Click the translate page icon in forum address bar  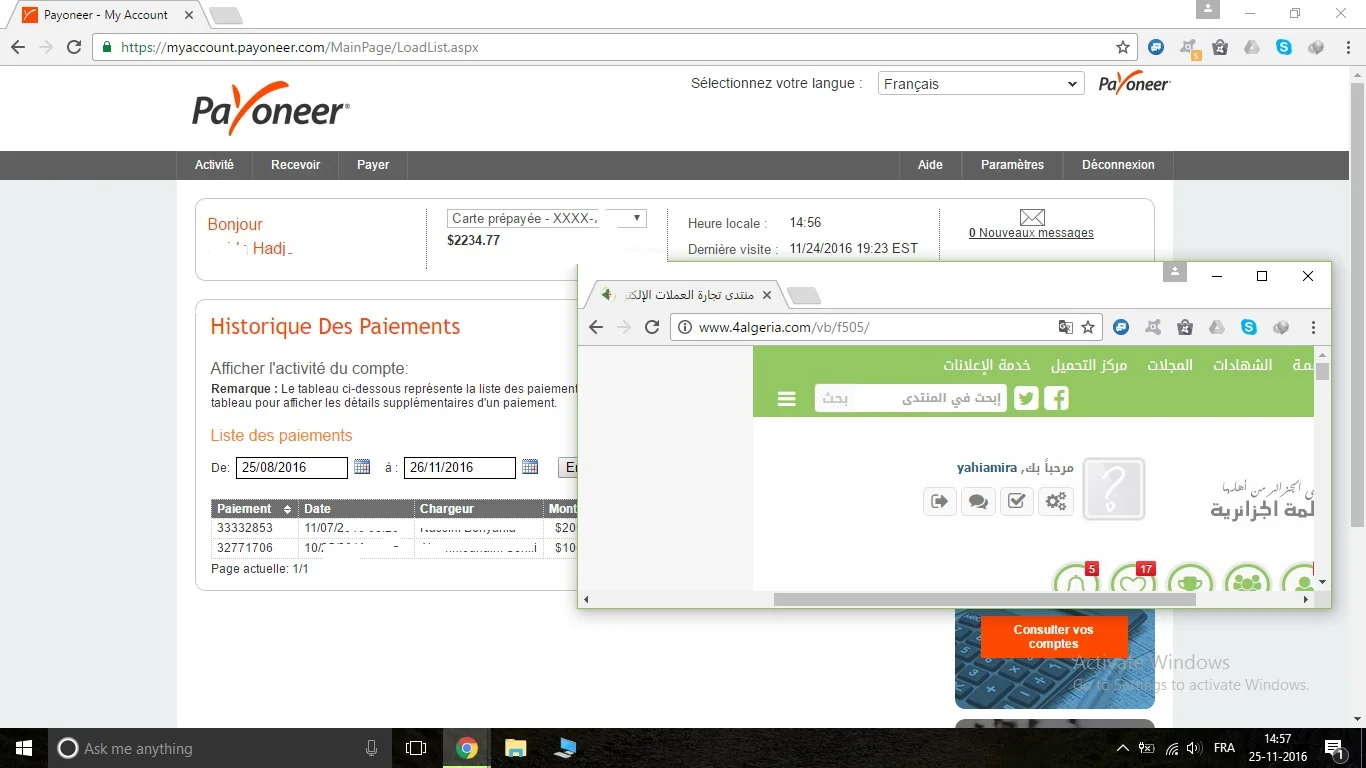point(1066,327)
